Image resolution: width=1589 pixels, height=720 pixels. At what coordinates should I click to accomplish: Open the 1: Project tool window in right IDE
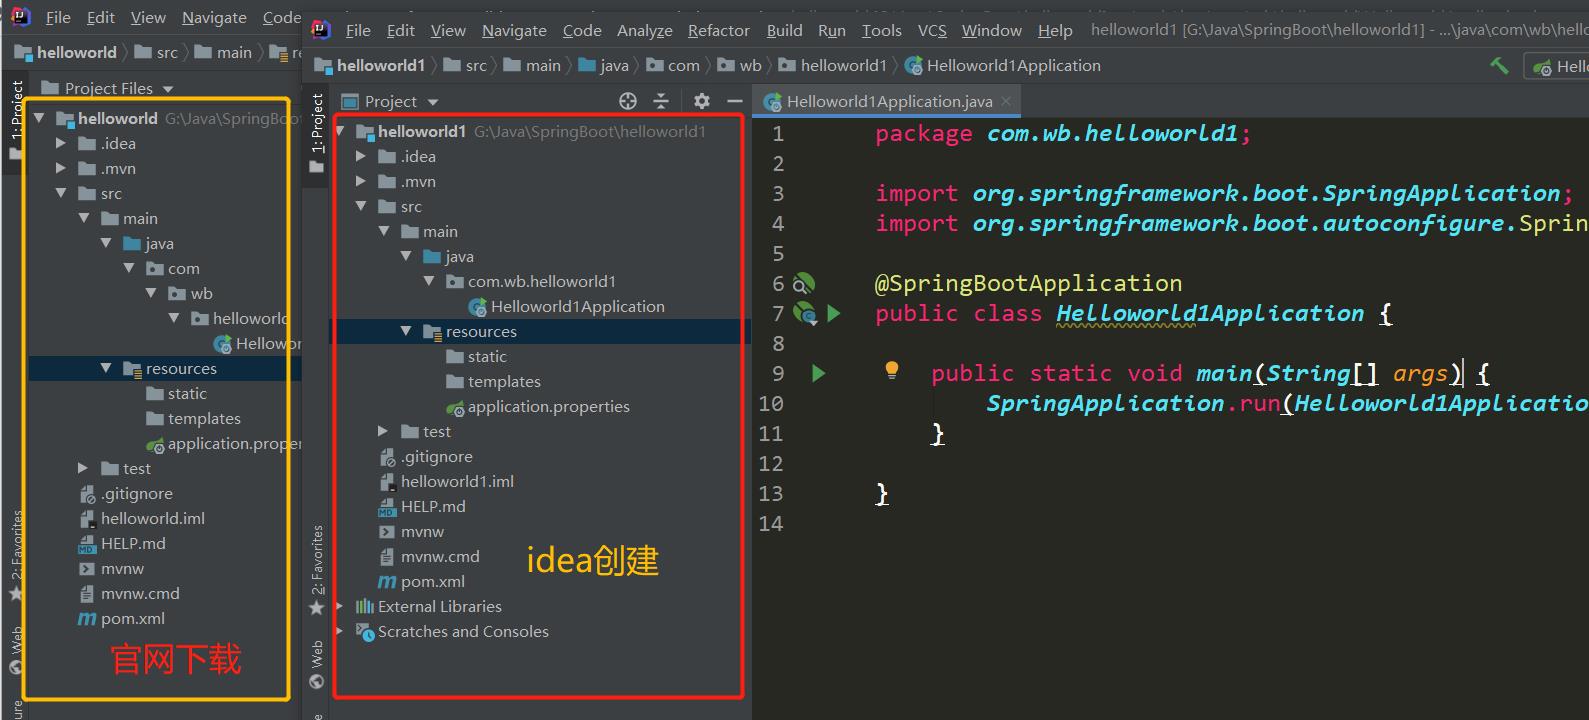tap(317, 133)
